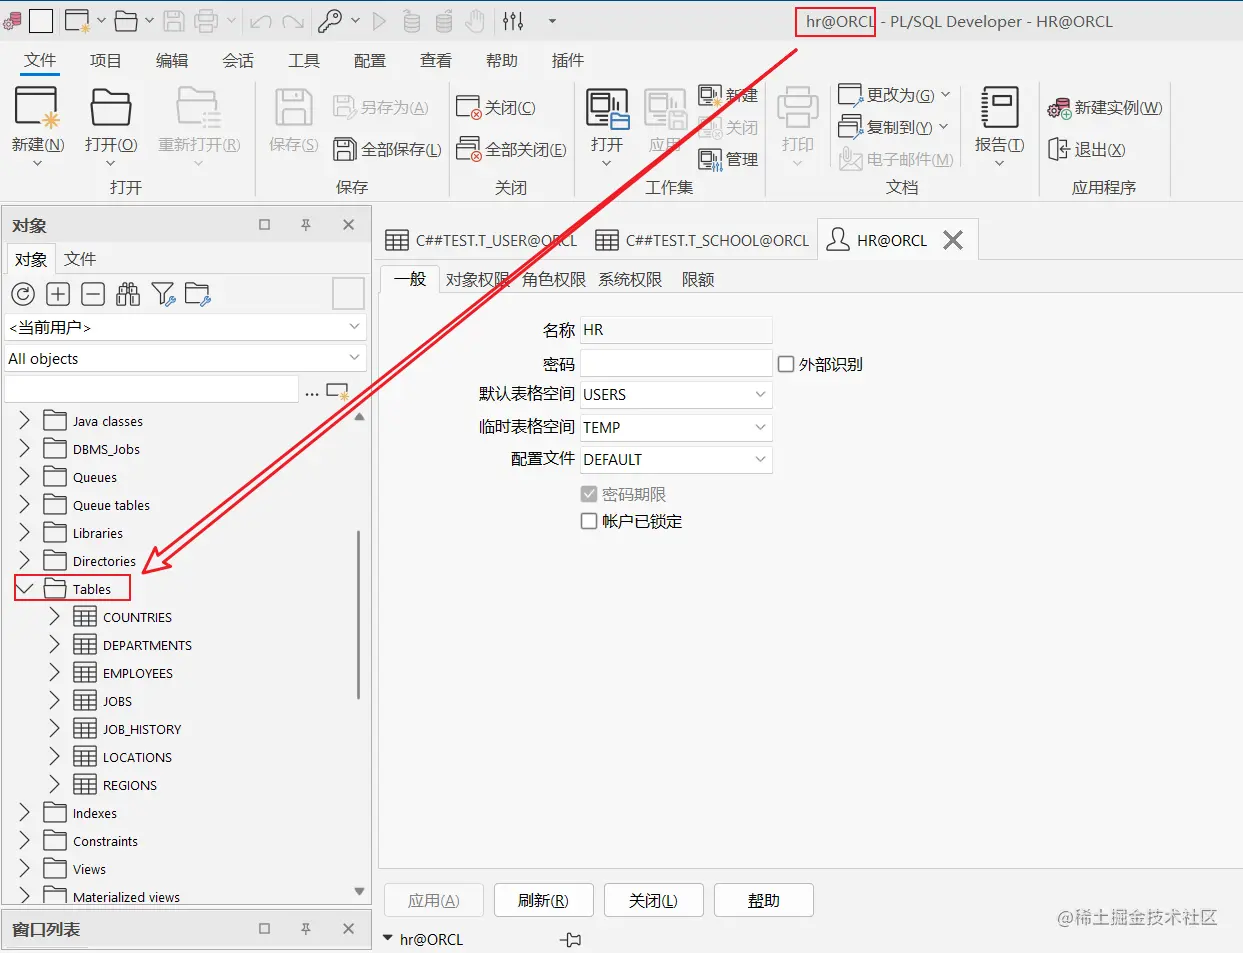Viewport: 1243px width, 953px height.
Task: Expand the COUNTRIES table node
Action: [x=55, y=617]
